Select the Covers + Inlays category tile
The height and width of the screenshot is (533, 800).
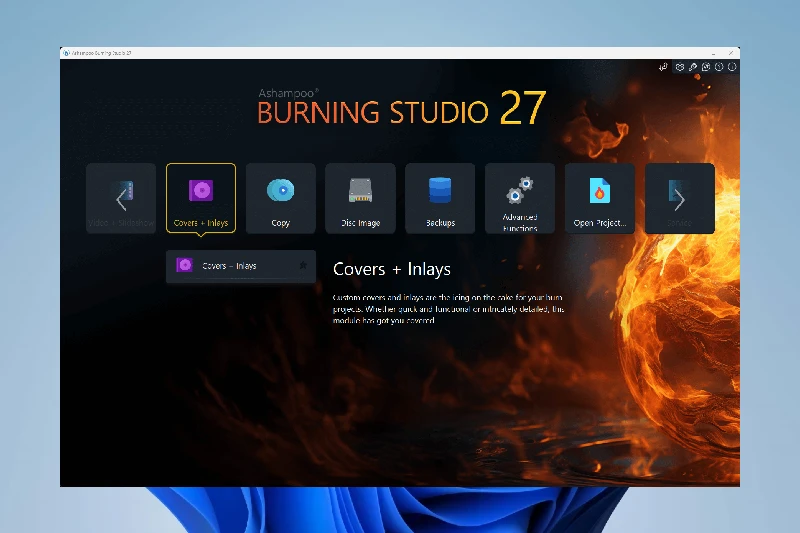pyautogui.click(x=201, y=198)
